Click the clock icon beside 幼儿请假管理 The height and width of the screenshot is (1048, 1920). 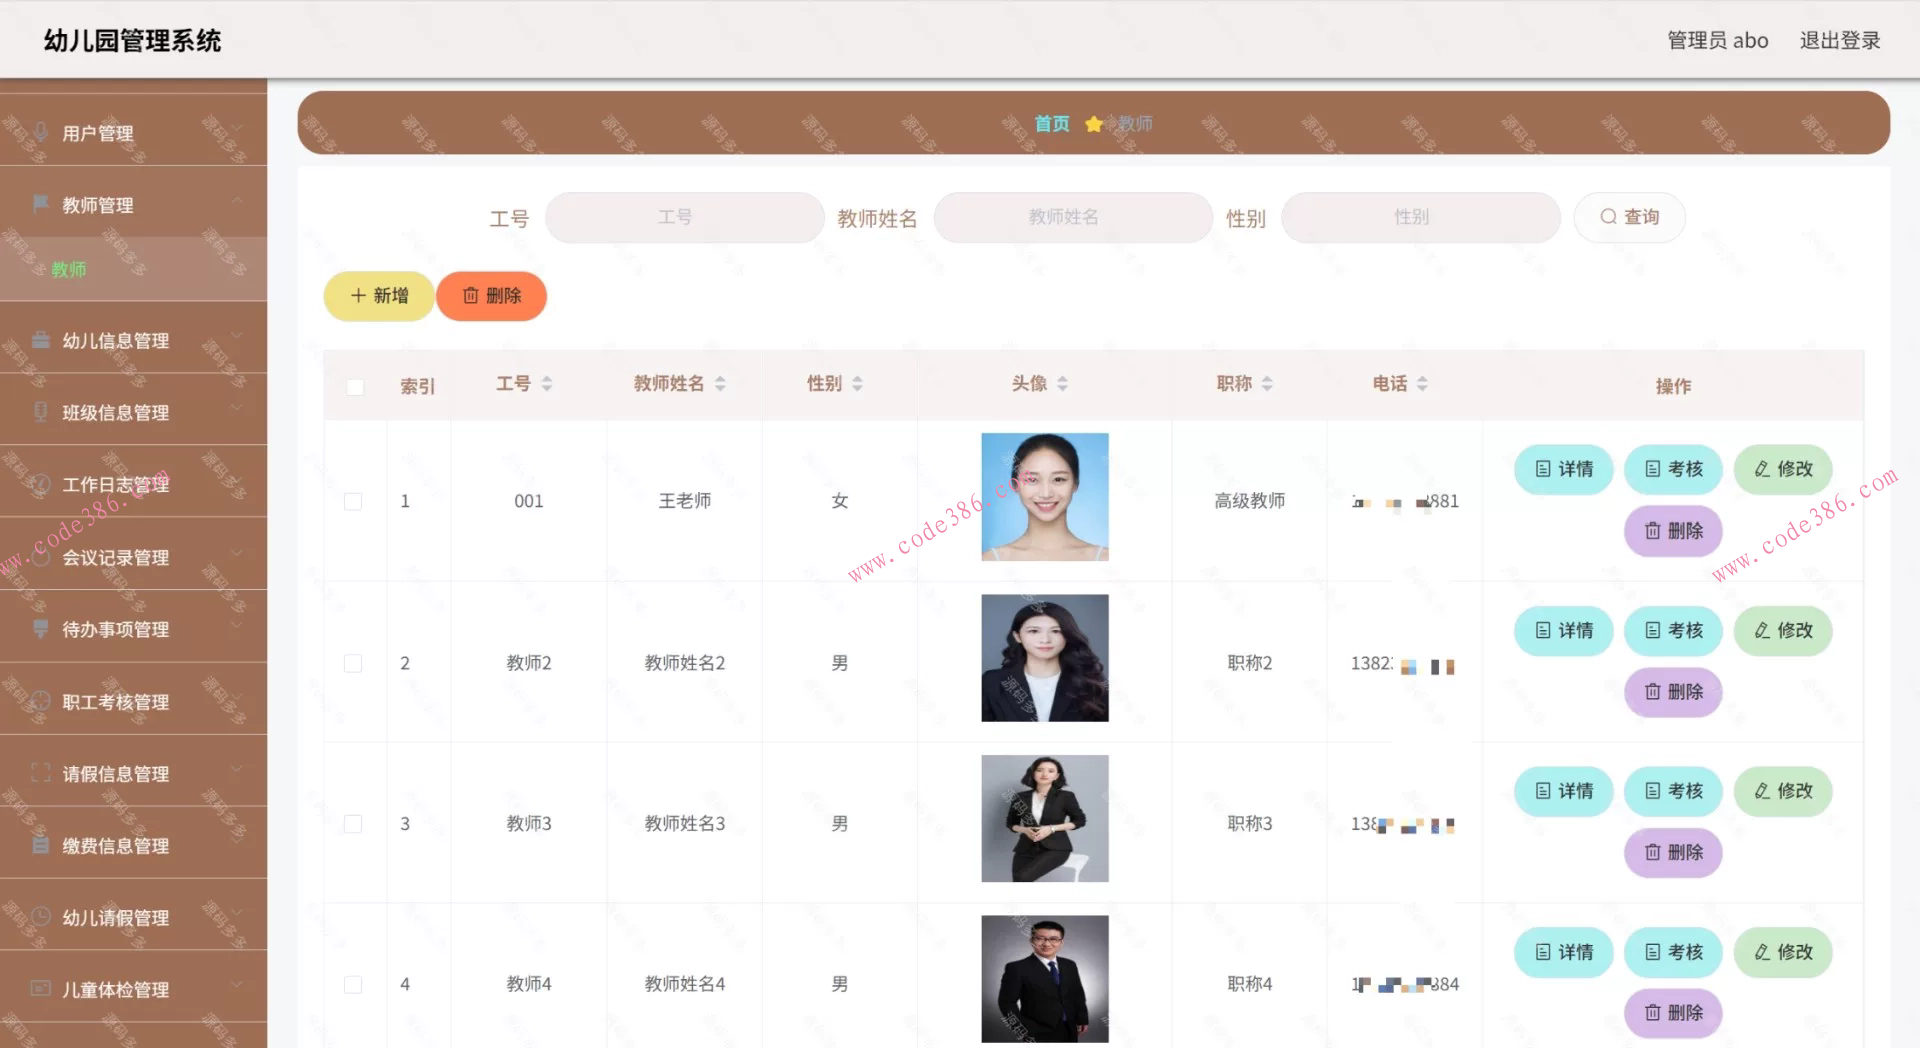(x=41, y=917)
